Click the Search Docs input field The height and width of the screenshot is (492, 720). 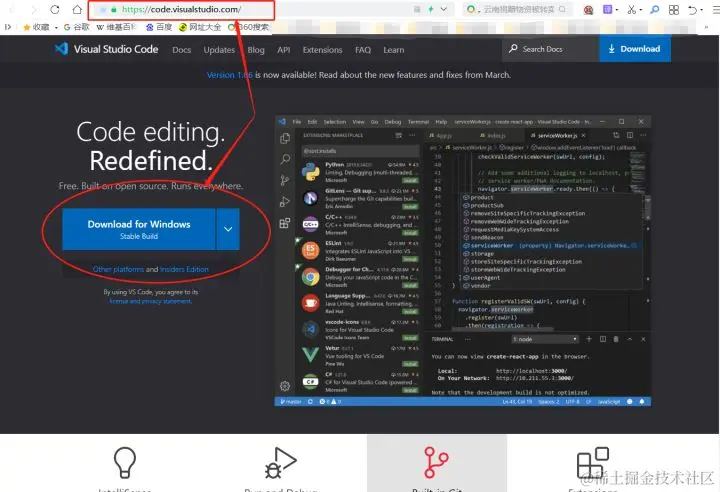[x=551, y=49]
